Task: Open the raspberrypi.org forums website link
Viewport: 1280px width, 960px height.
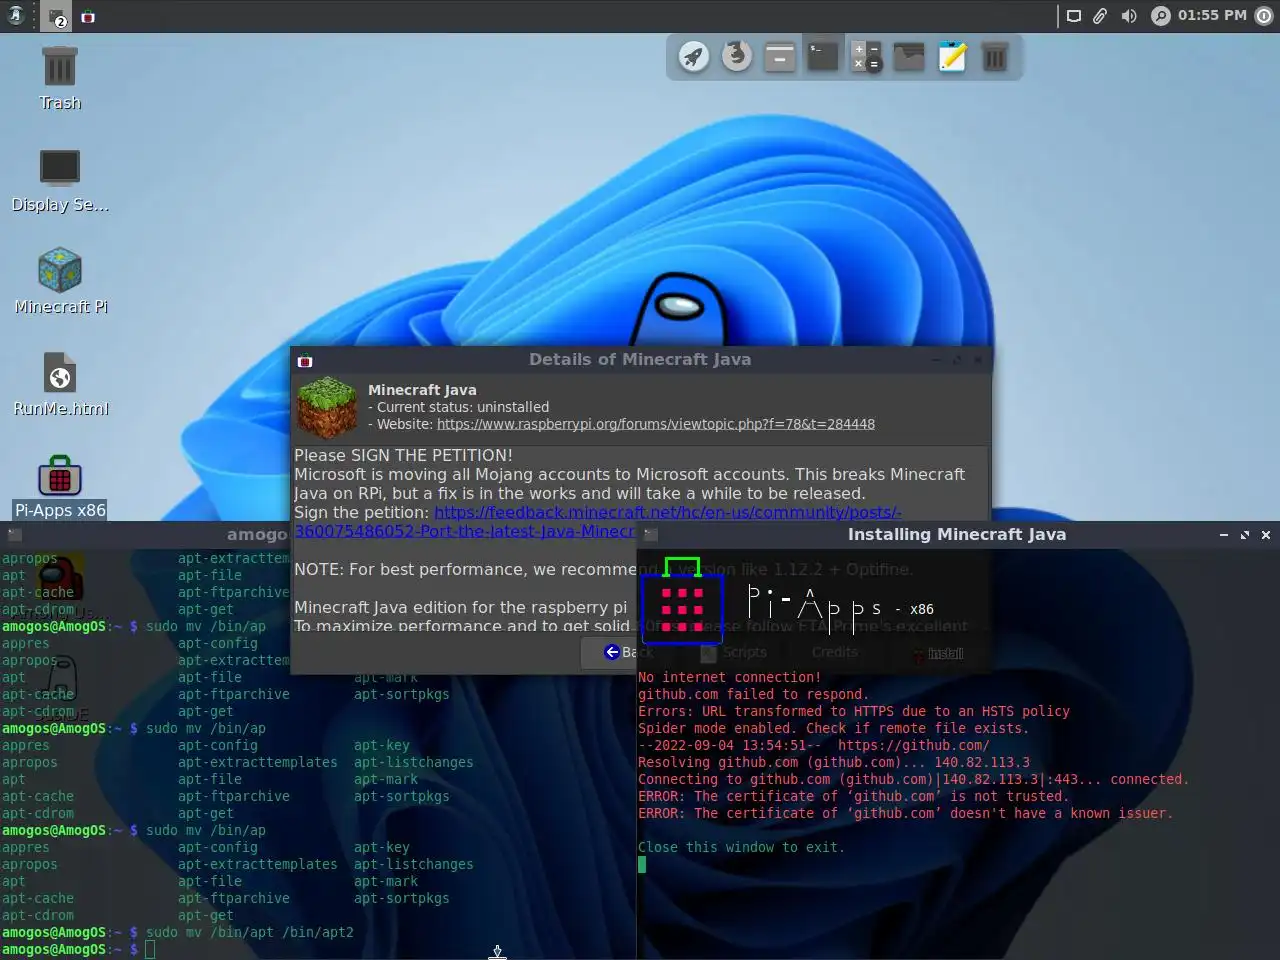Action: coord(656,424)
